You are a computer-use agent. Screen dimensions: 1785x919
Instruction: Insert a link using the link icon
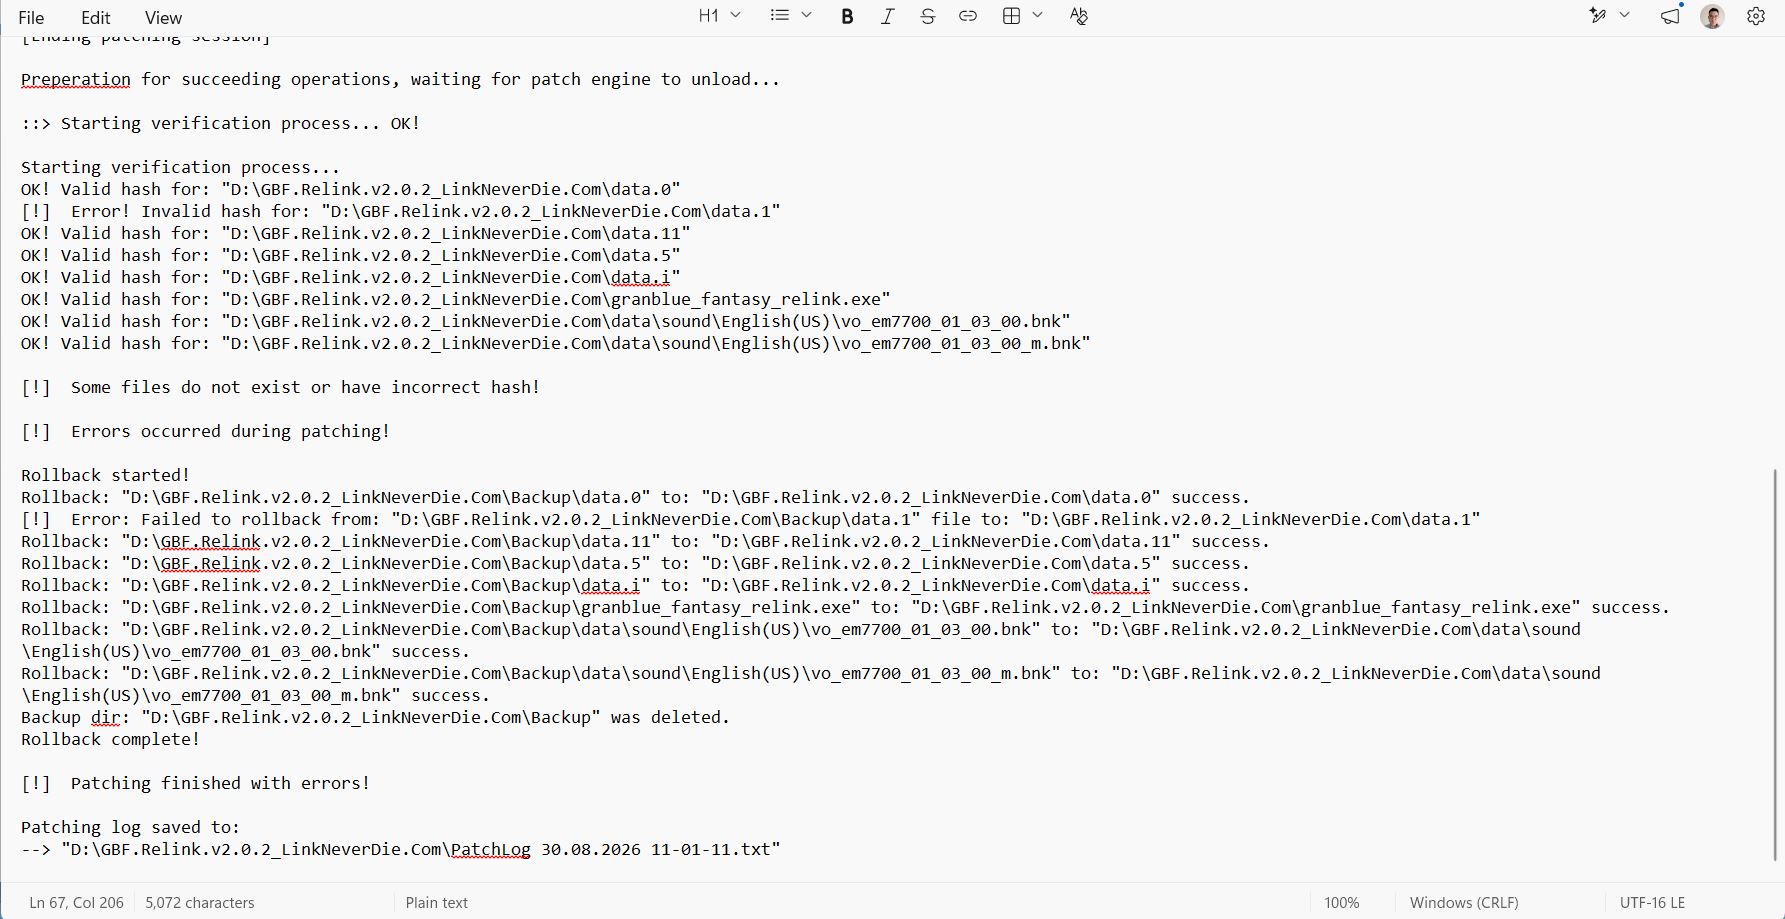[x=968, y=16]
